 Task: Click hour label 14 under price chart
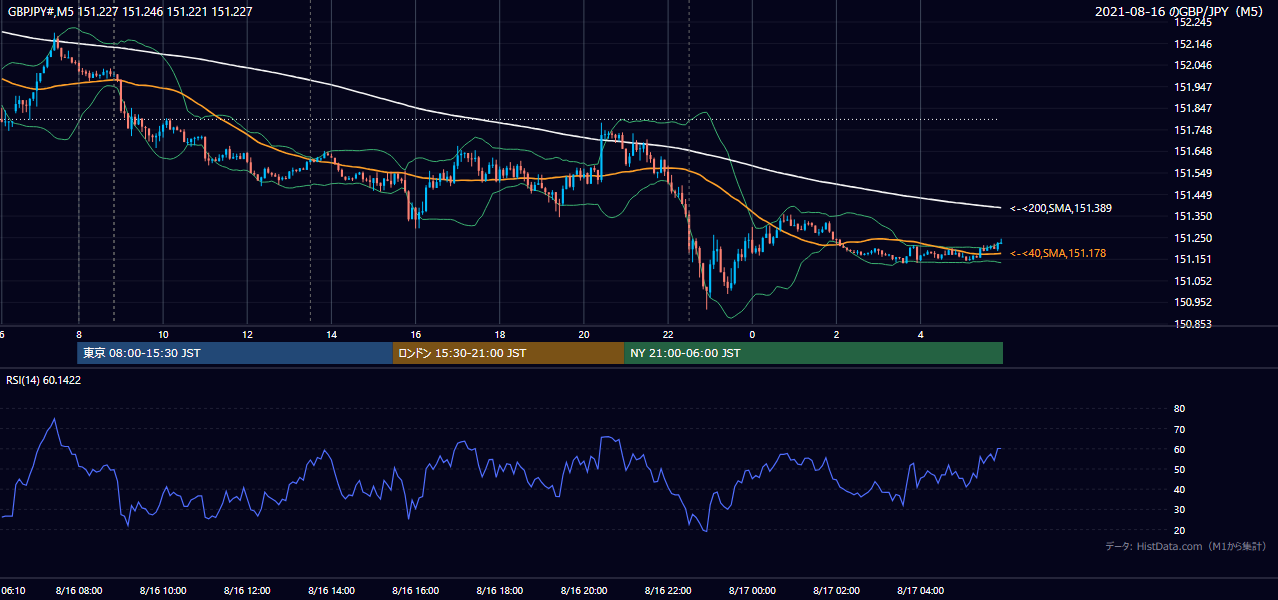tap(331, 334)
